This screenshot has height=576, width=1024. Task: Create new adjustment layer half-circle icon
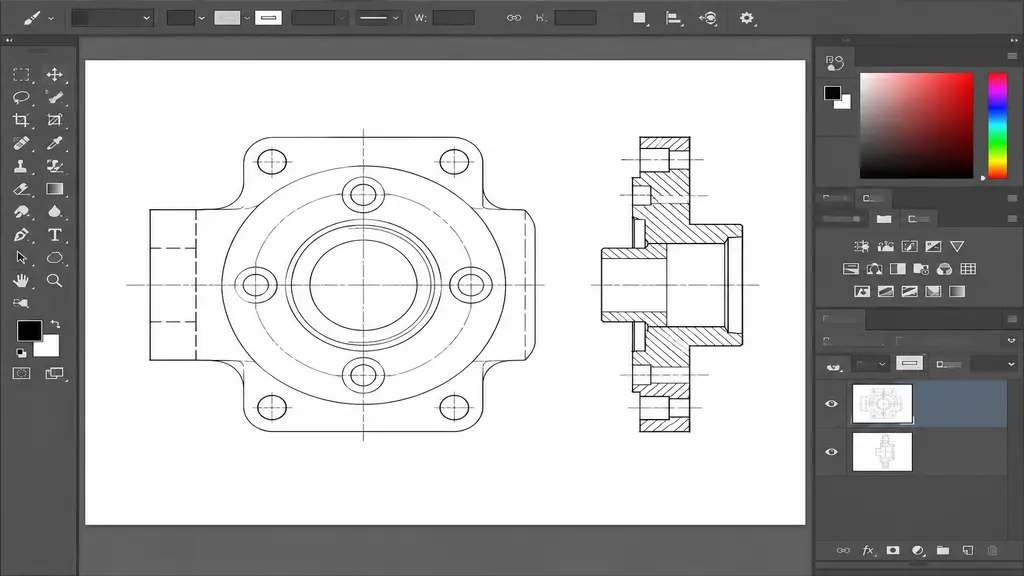pyautogui.click(x=918, y=551)
